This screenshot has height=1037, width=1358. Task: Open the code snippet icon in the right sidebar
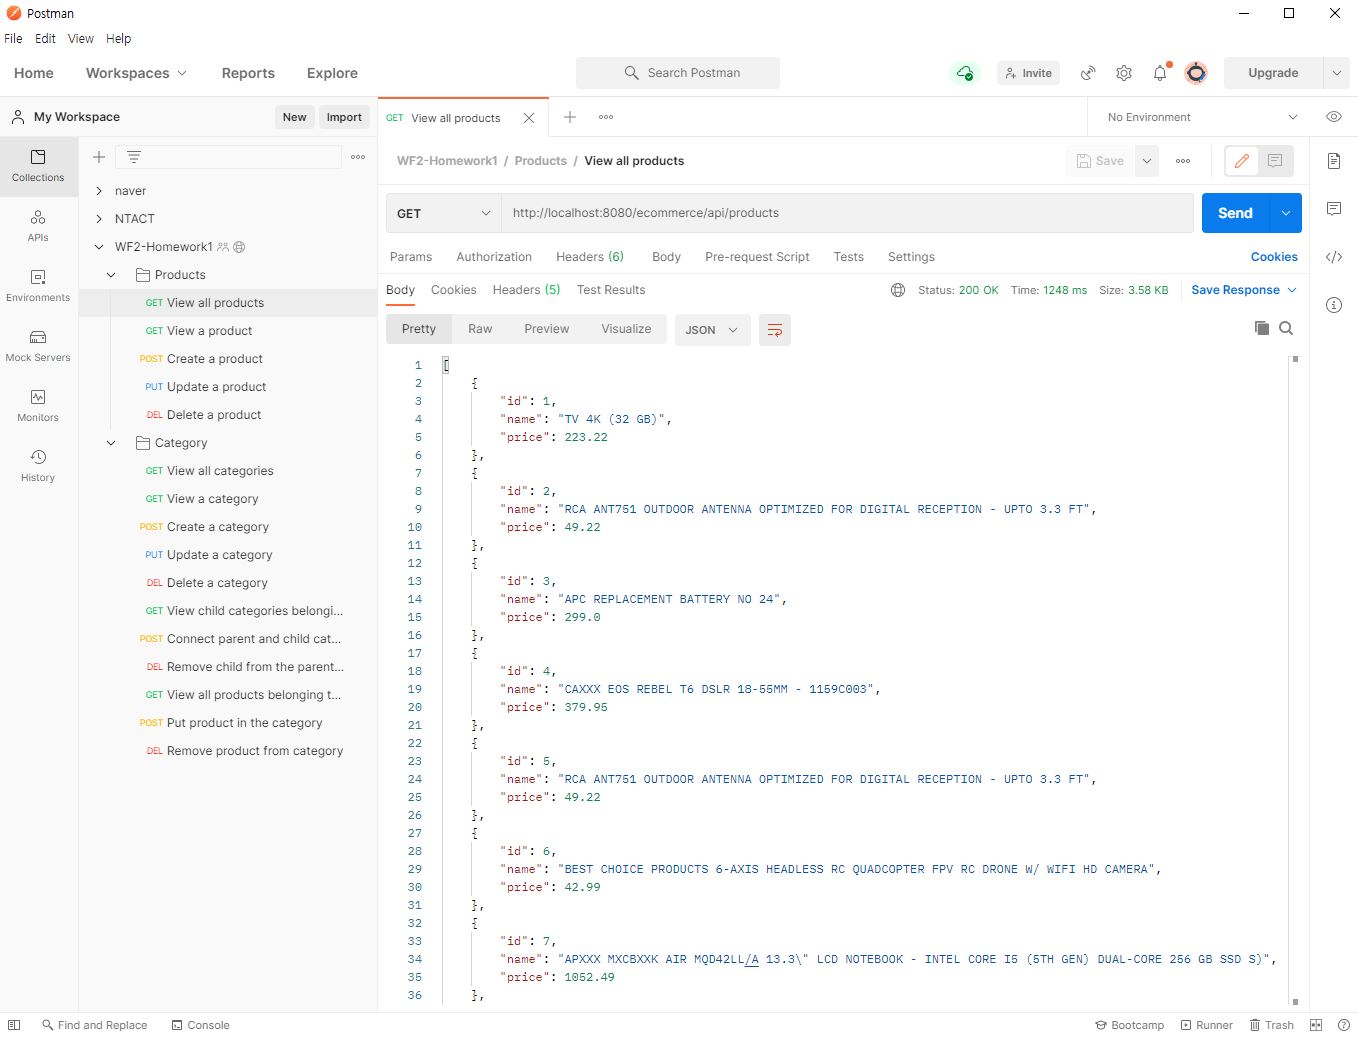coord(1334,257)
